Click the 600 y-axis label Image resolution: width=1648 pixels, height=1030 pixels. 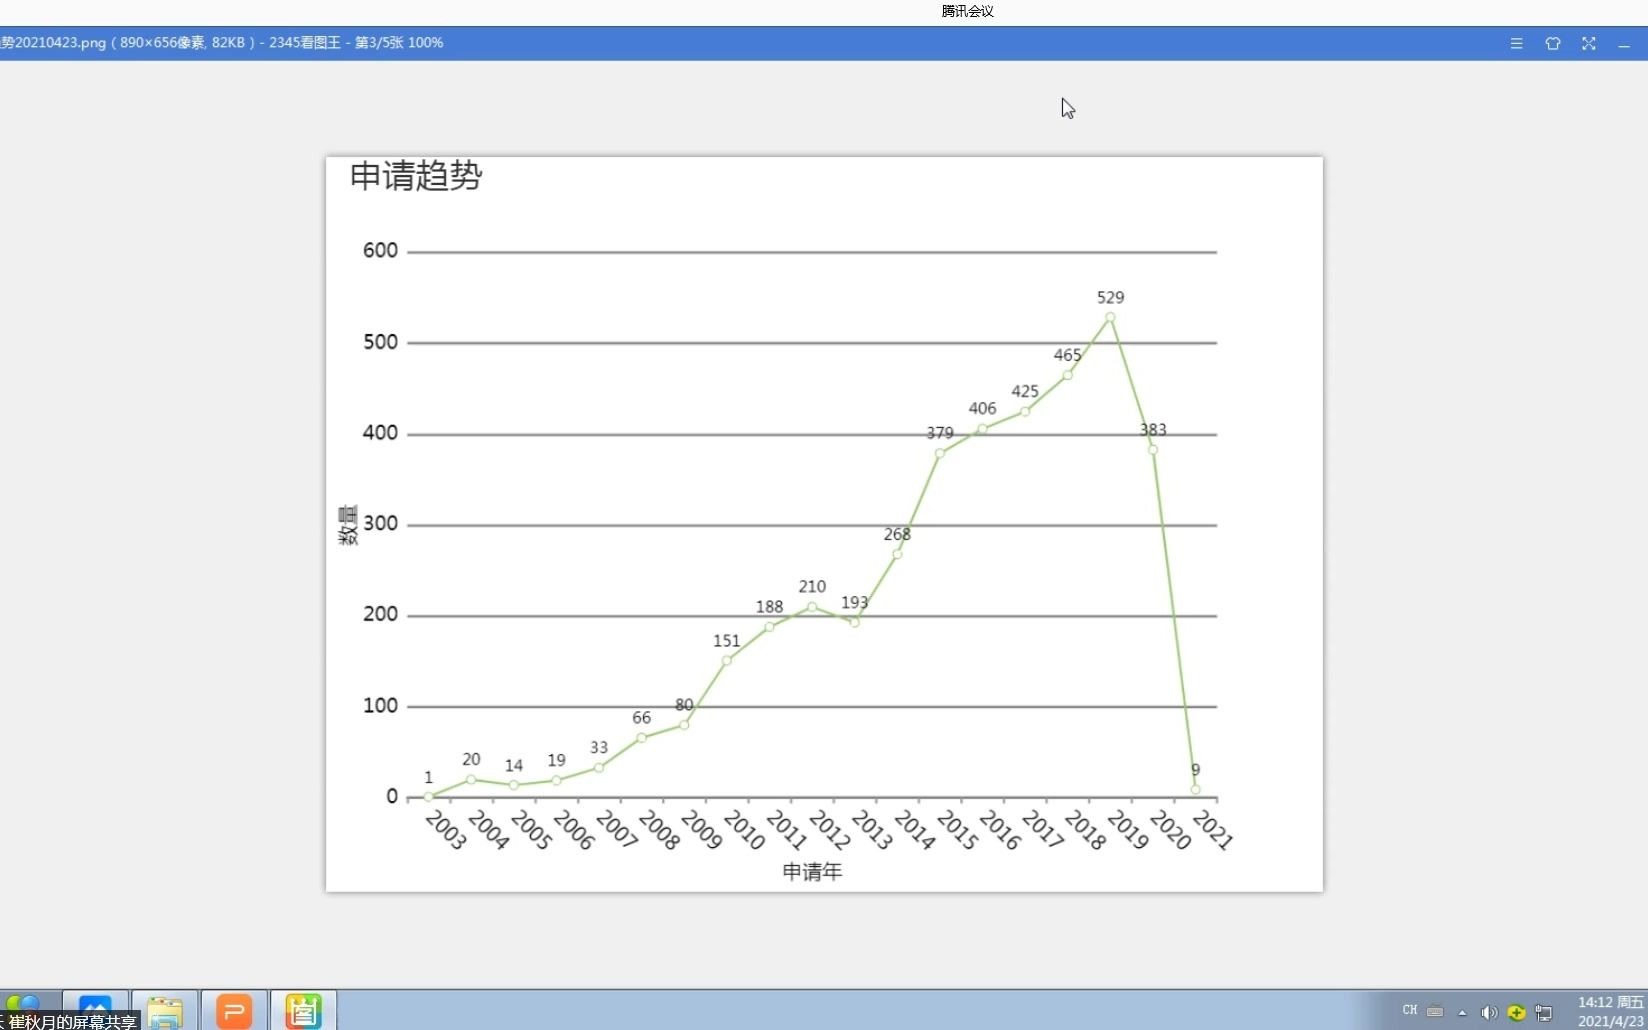[x=380, y=250]
